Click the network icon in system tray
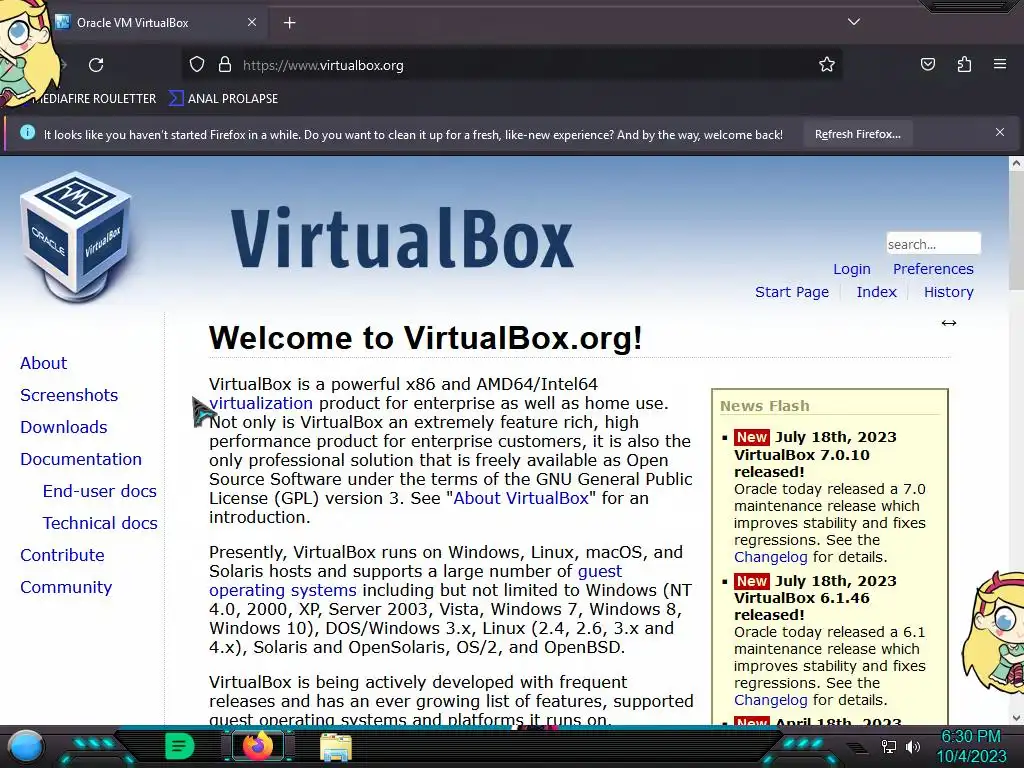 [x=888, y=746]
